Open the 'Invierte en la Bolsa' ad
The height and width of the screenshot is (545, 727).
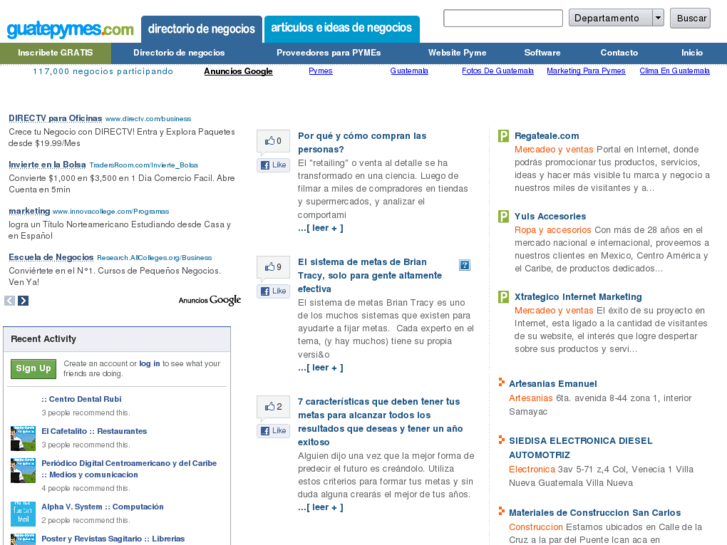[47, 165]
